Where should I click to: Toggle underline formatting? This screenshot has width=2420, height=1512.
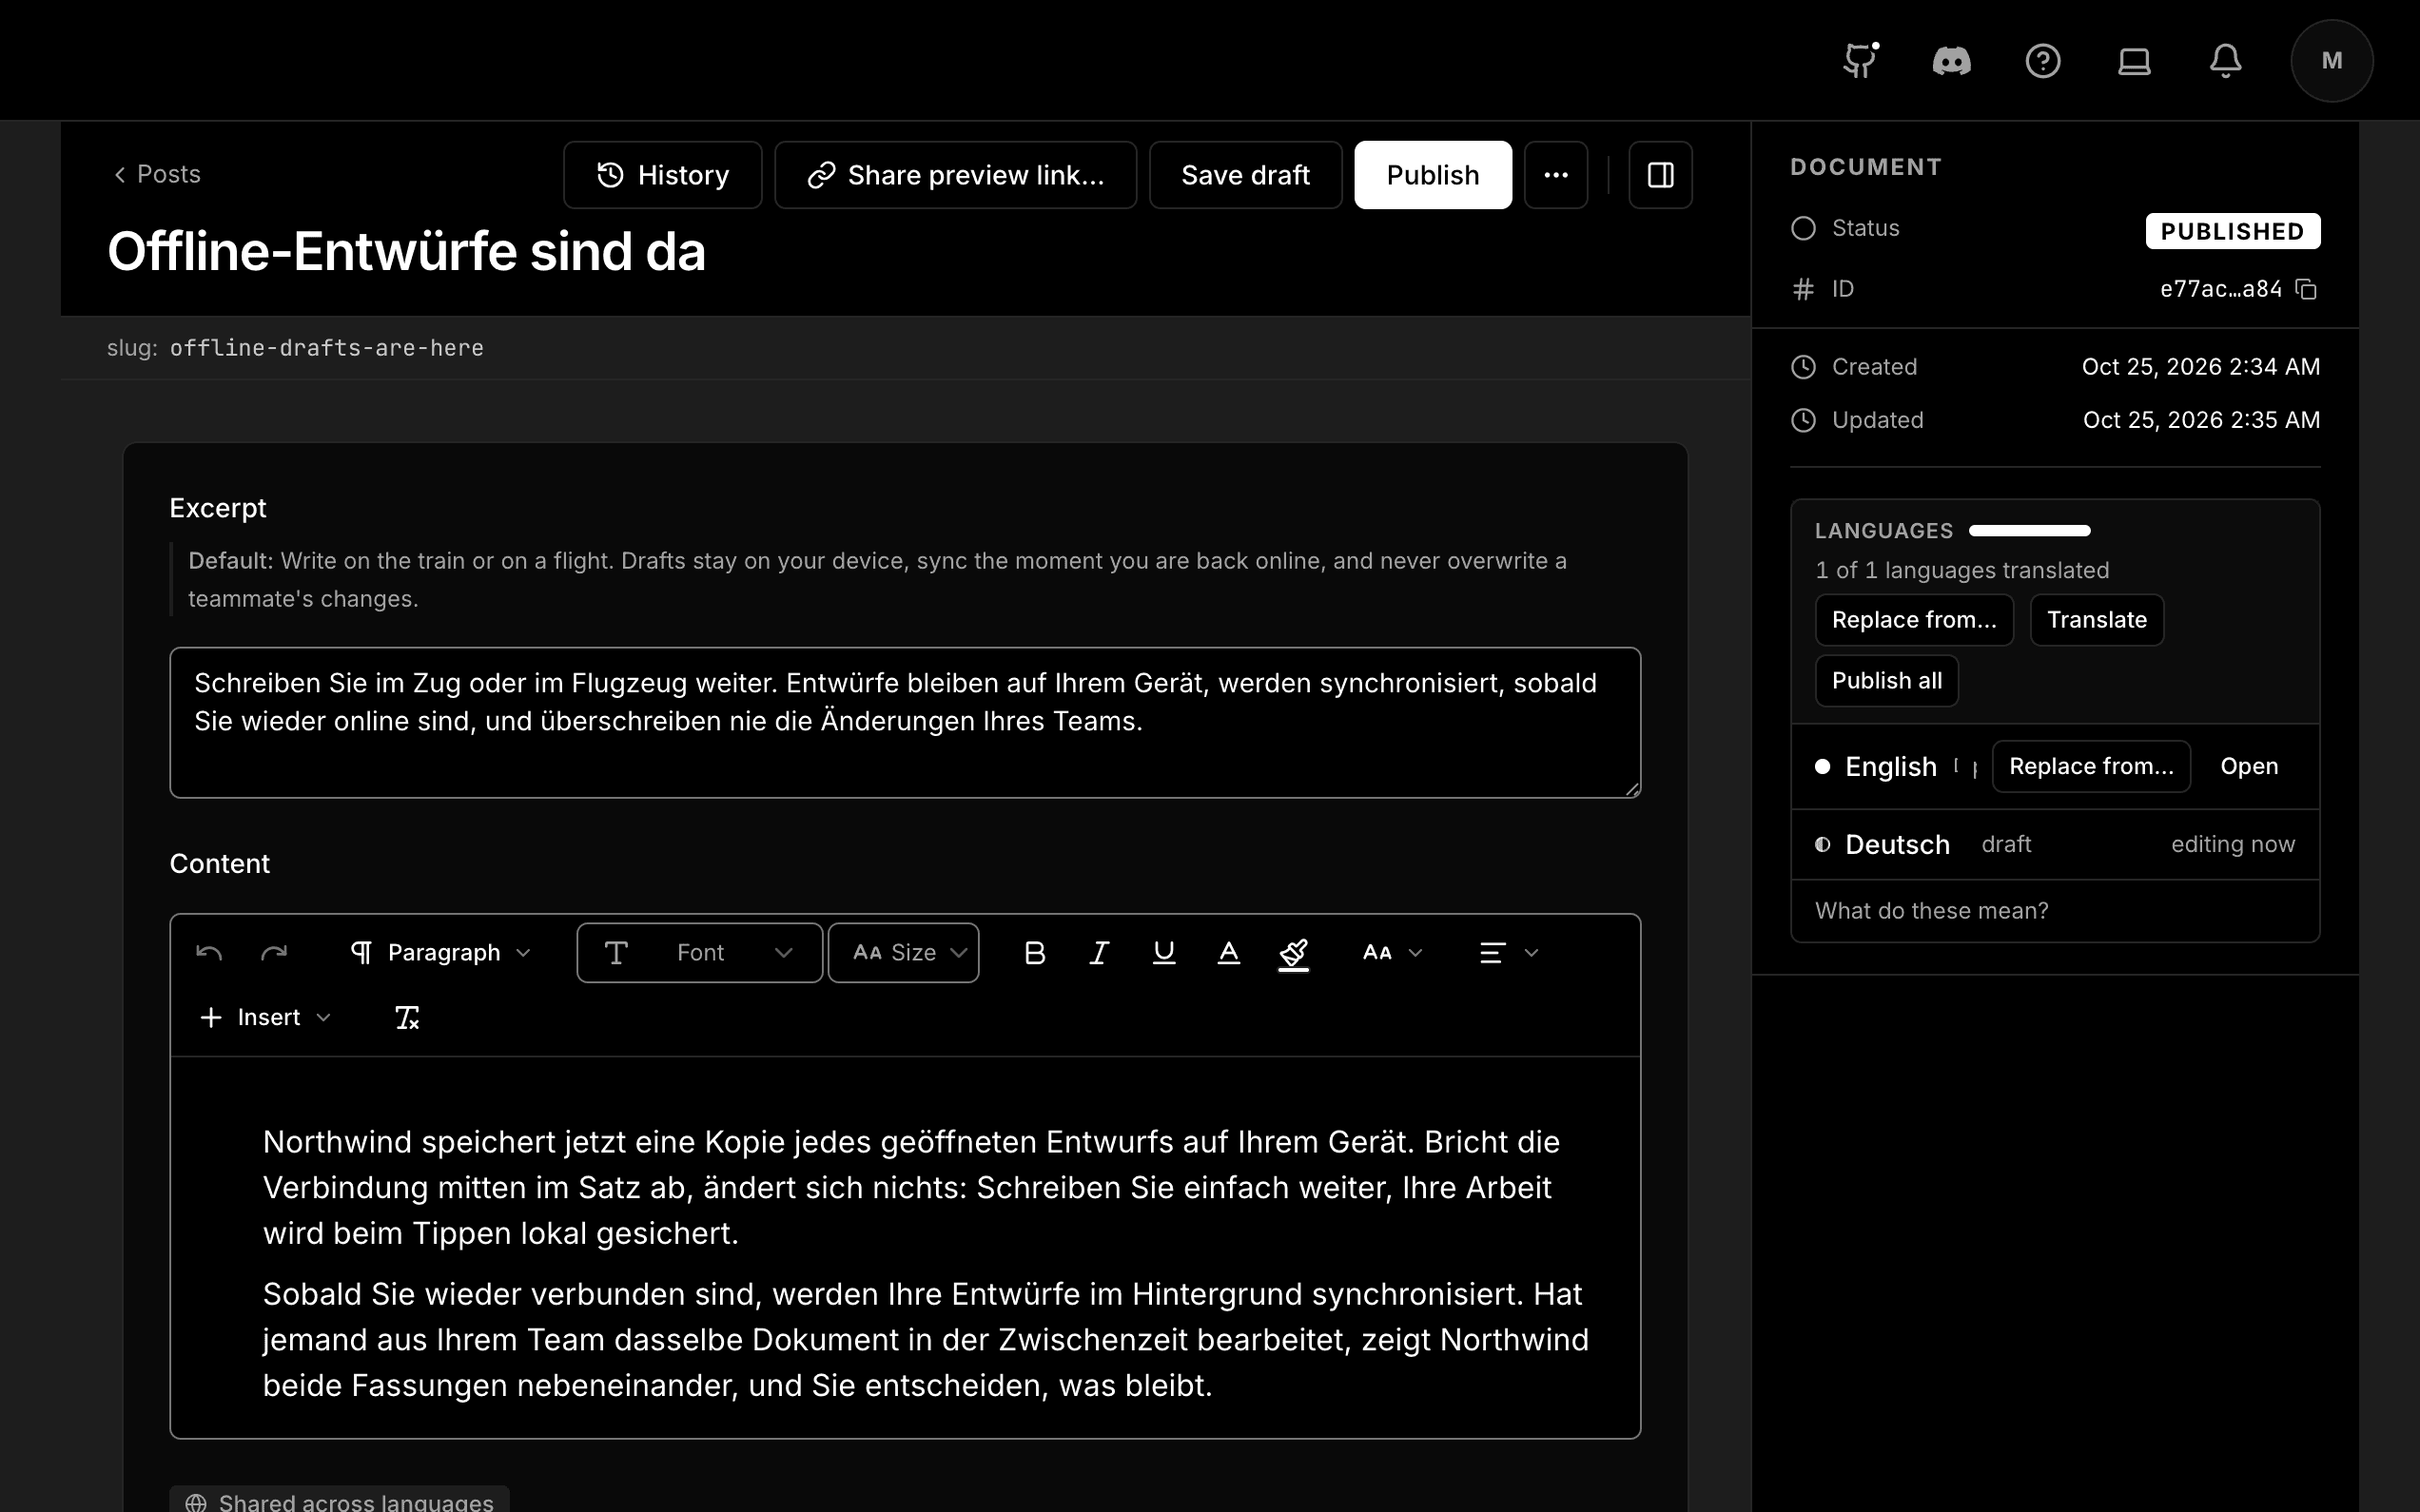coord(1164,953)
